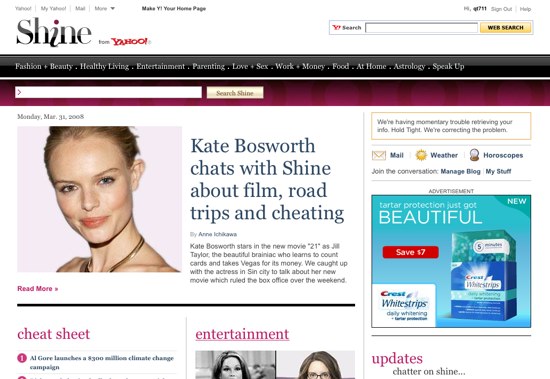
Task: Open the Food section
Action: click(x=341, y=66)
